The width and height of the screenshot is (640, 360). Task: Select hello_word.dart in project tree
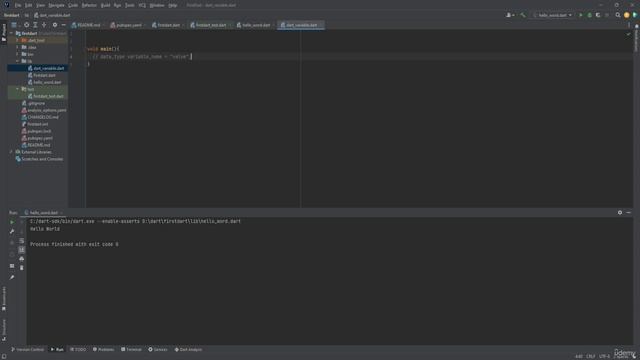point(44,82)
